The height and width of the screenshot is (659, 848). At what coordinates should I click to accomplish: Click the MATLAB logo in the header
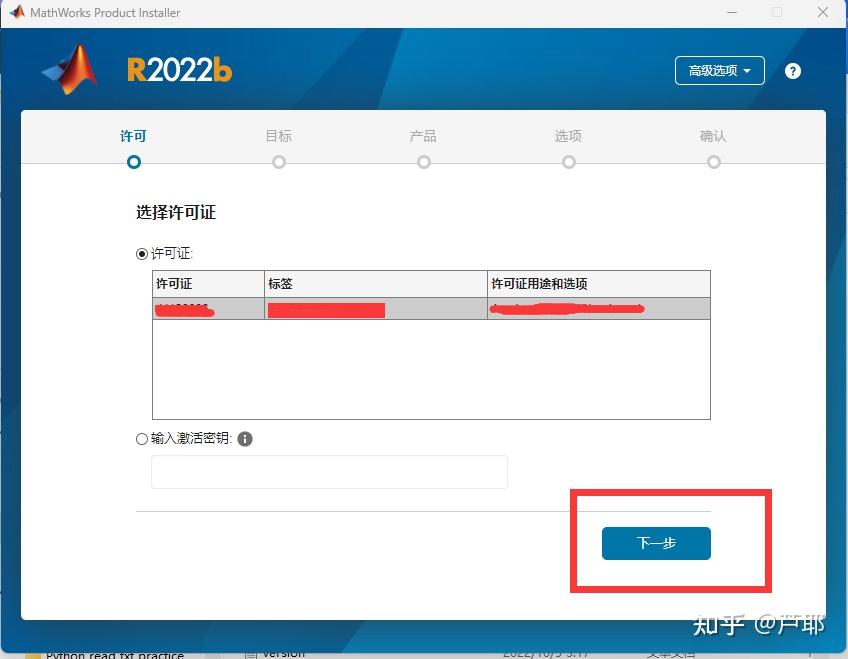[x=70, y=69]
